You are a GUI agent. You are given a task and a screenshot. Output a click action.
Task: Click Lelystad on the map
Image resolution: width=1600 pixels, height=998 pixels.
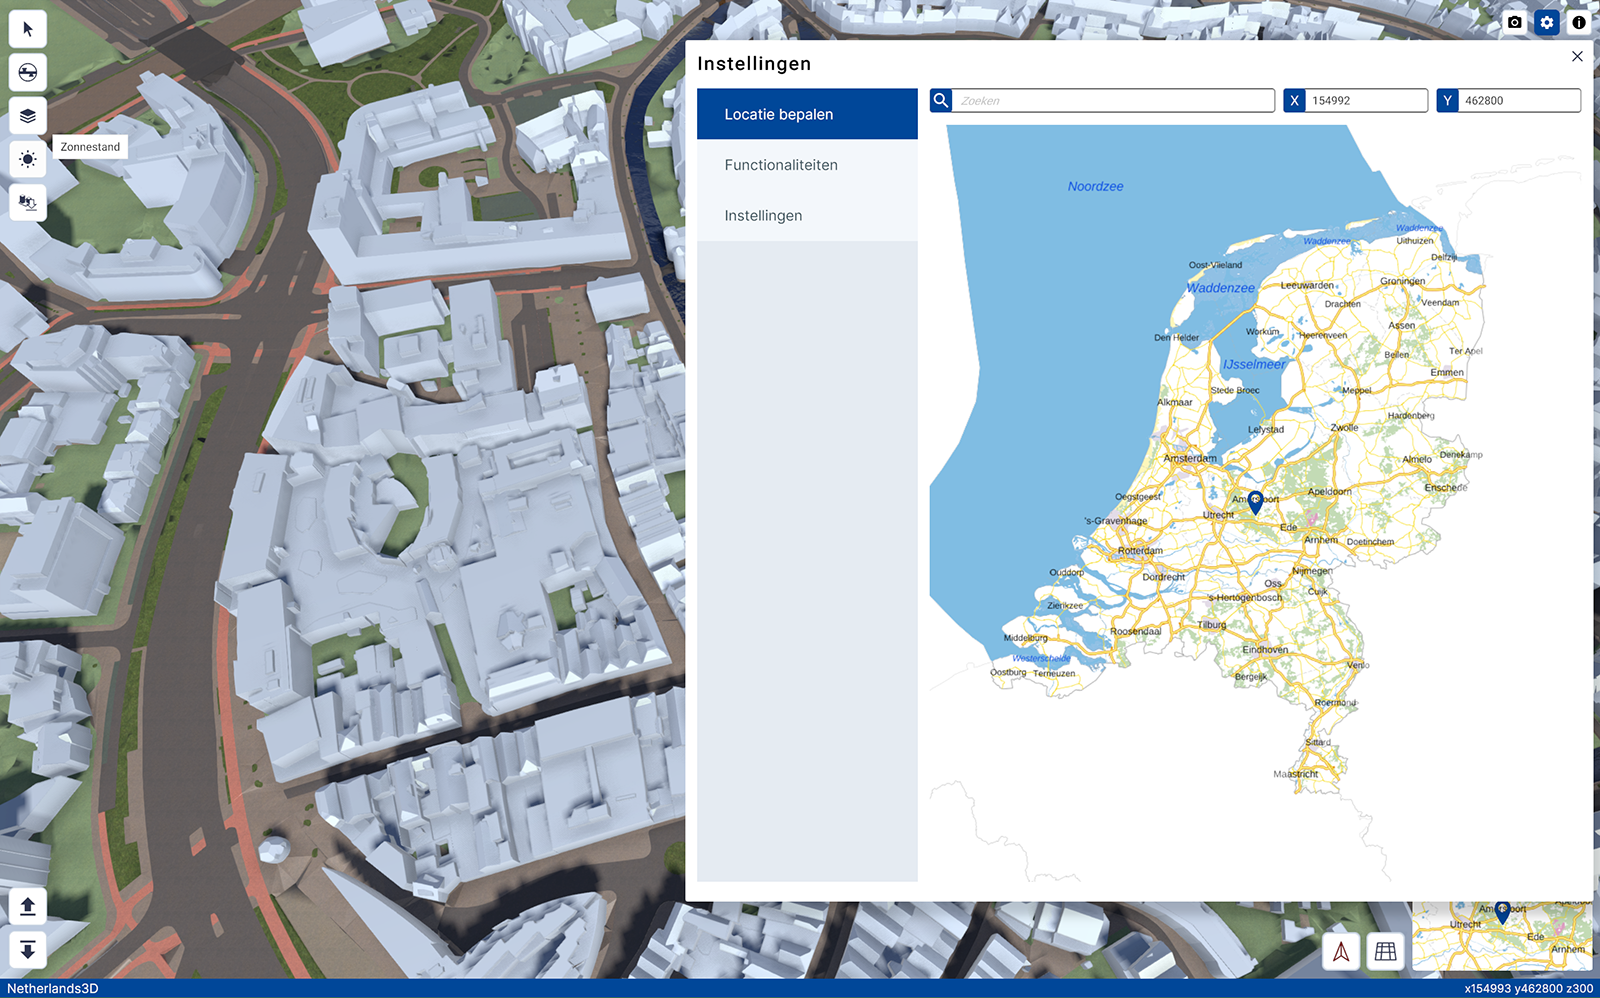[x=1266, y=429]
